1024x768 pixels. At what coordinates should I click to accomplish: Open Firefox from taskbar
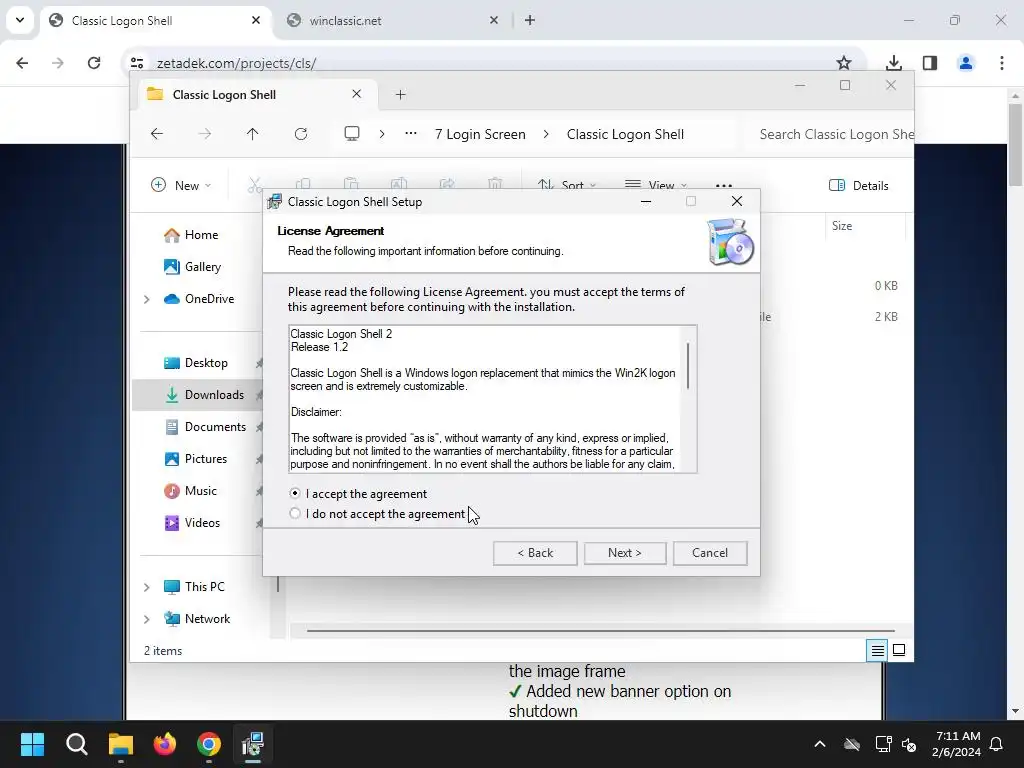click(x=165, y=744)
